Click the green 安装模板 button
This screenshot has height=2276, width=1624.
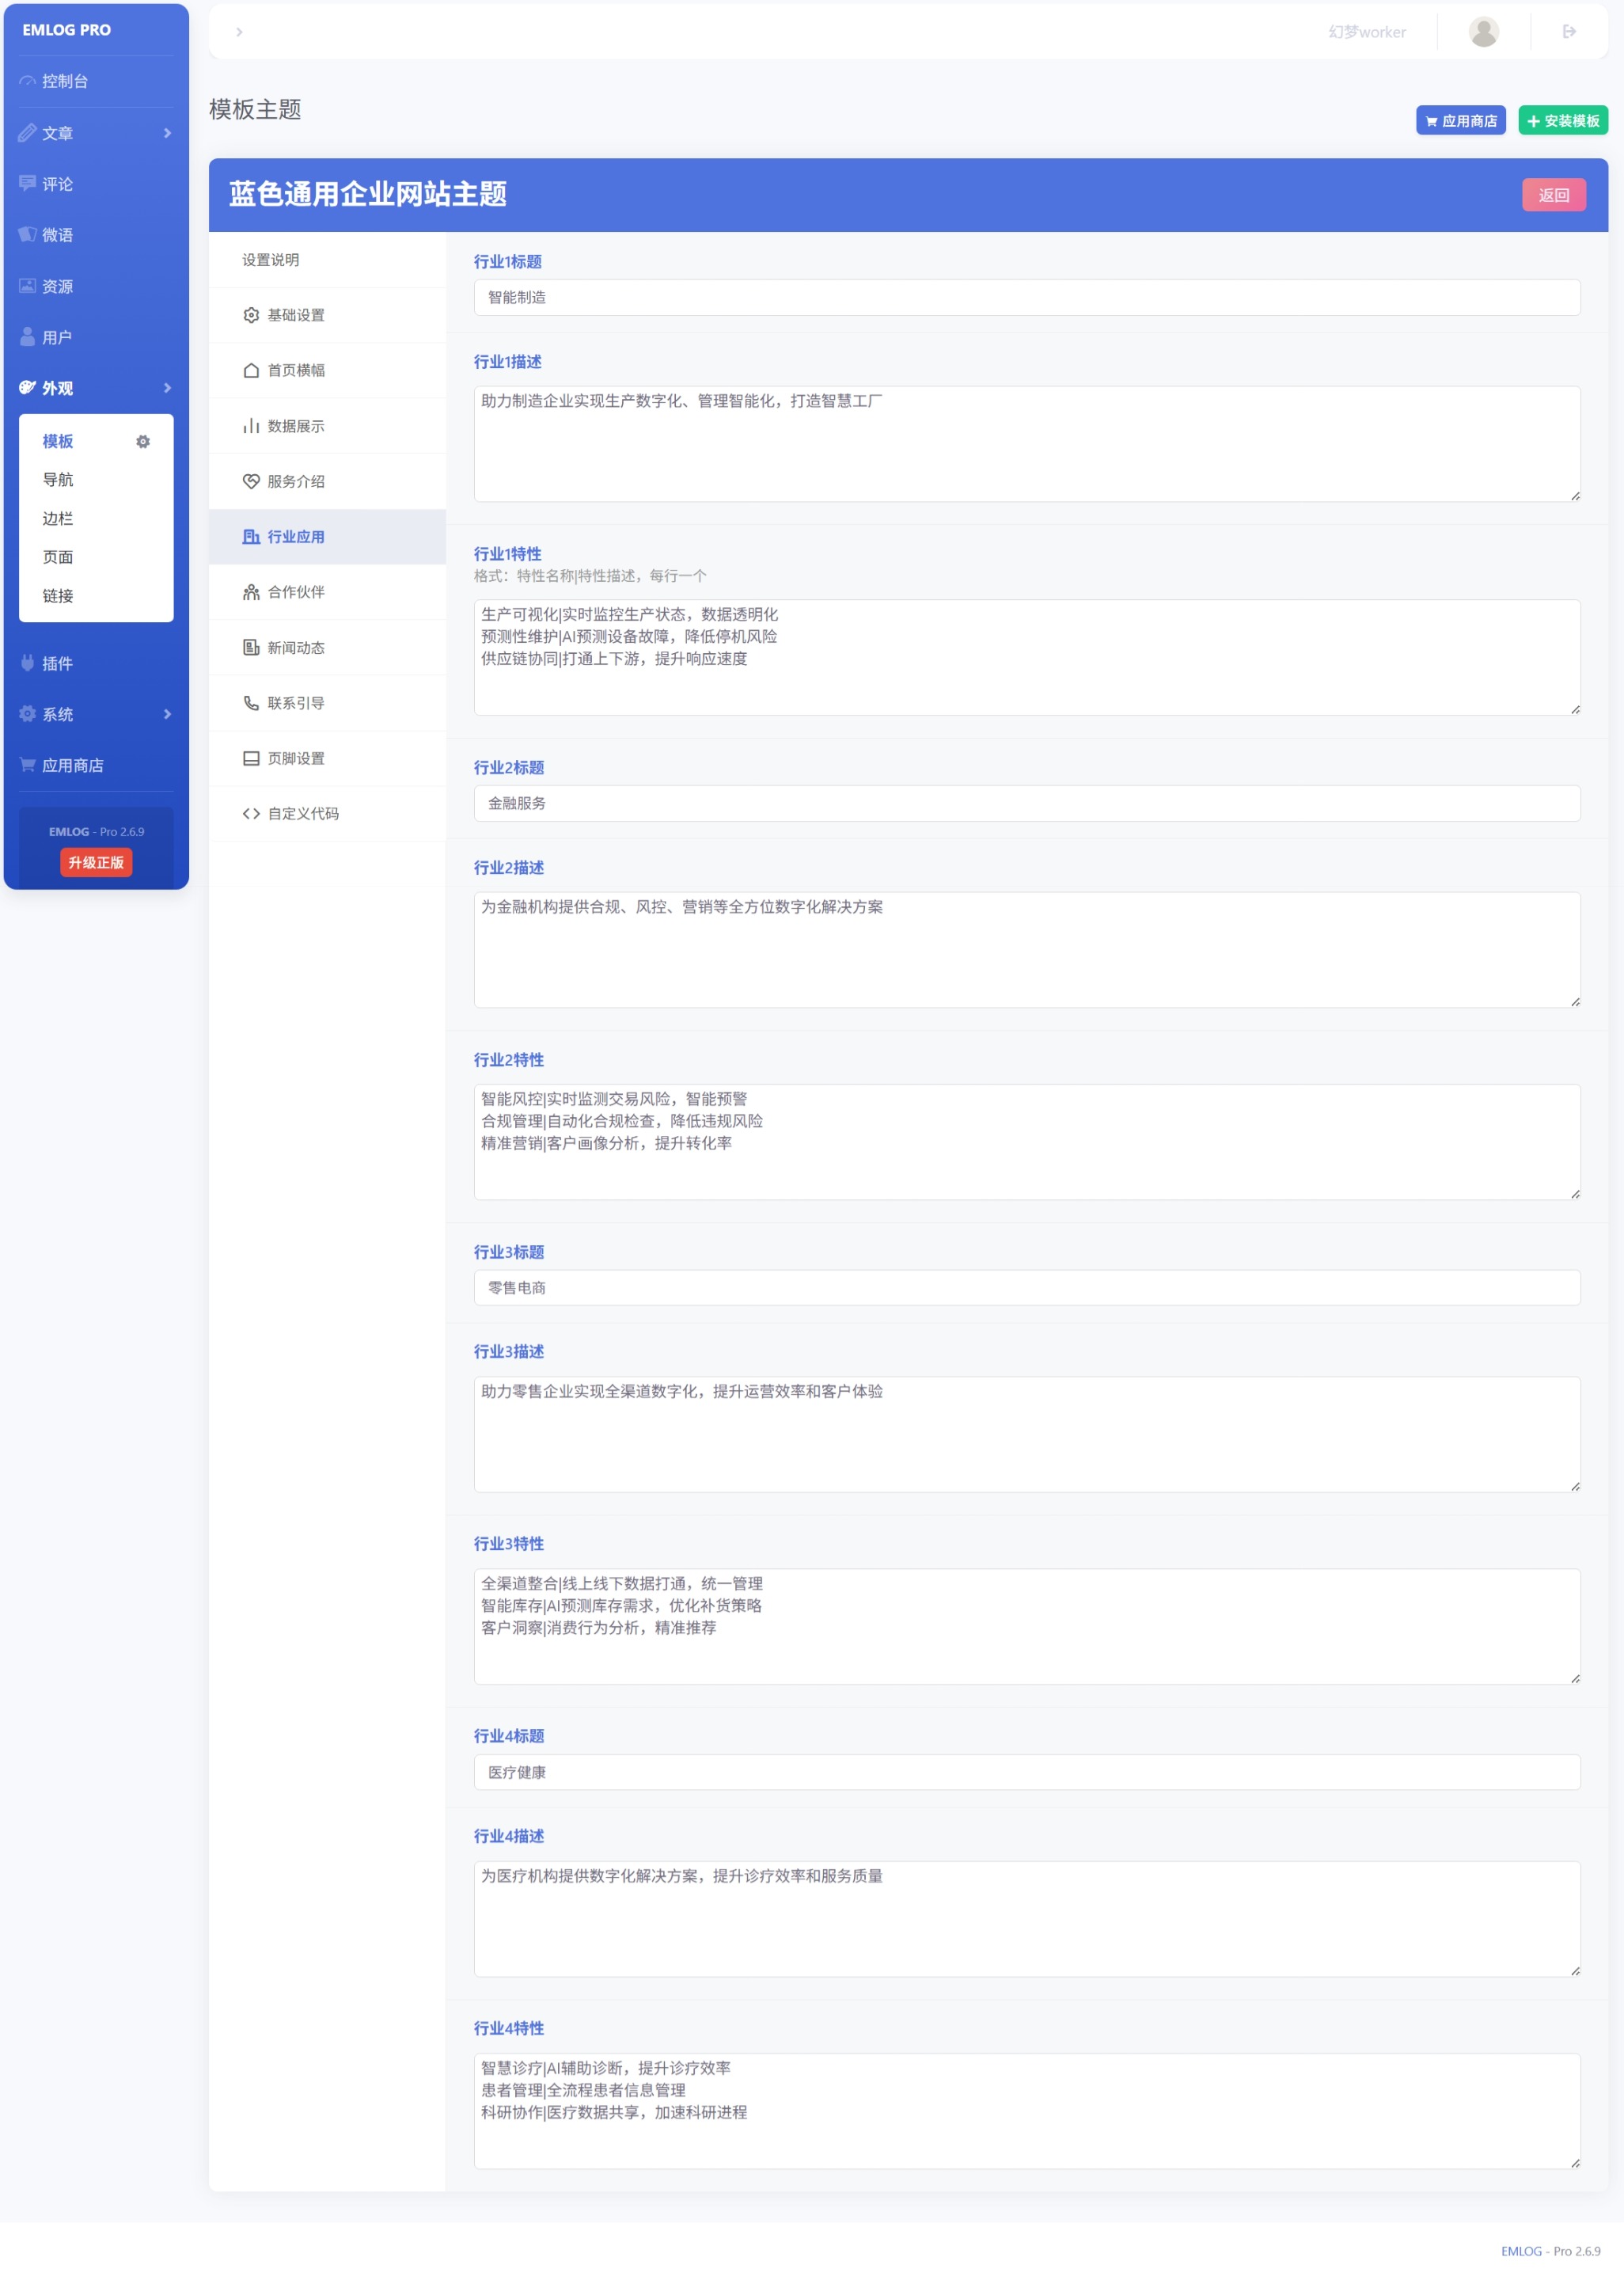1562,121
